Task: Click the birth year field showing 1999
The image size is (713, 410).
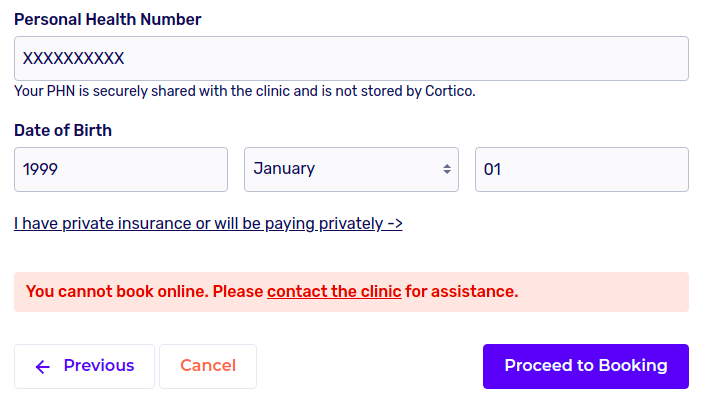Action: point(121,170)
